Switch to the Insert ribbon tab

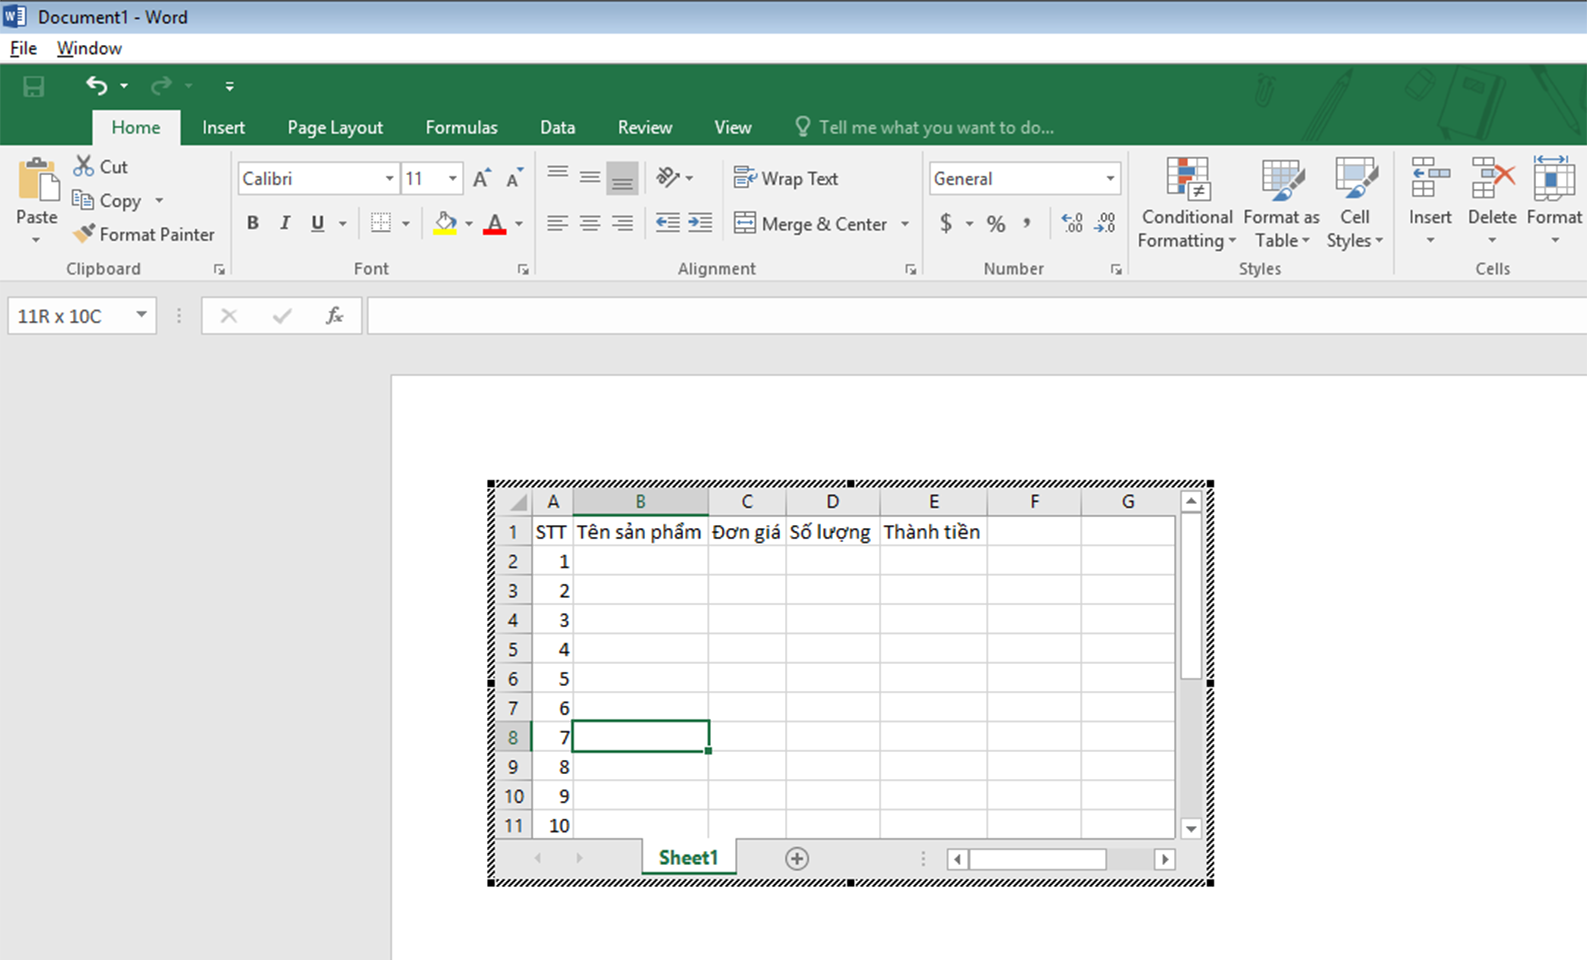click(x=223, y=127)
